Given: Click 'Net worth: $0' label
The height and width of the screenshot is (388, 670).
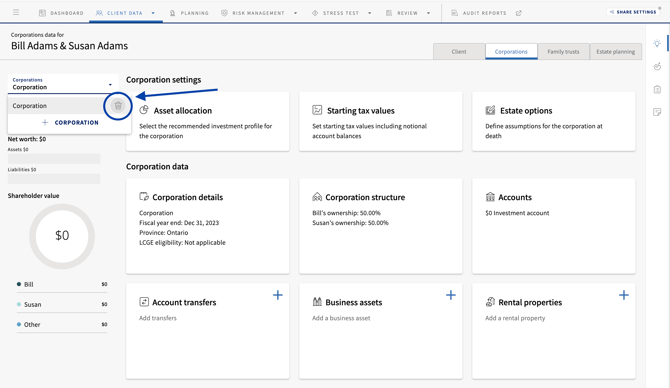Looking at the screenshot, I should click(27, 139).
